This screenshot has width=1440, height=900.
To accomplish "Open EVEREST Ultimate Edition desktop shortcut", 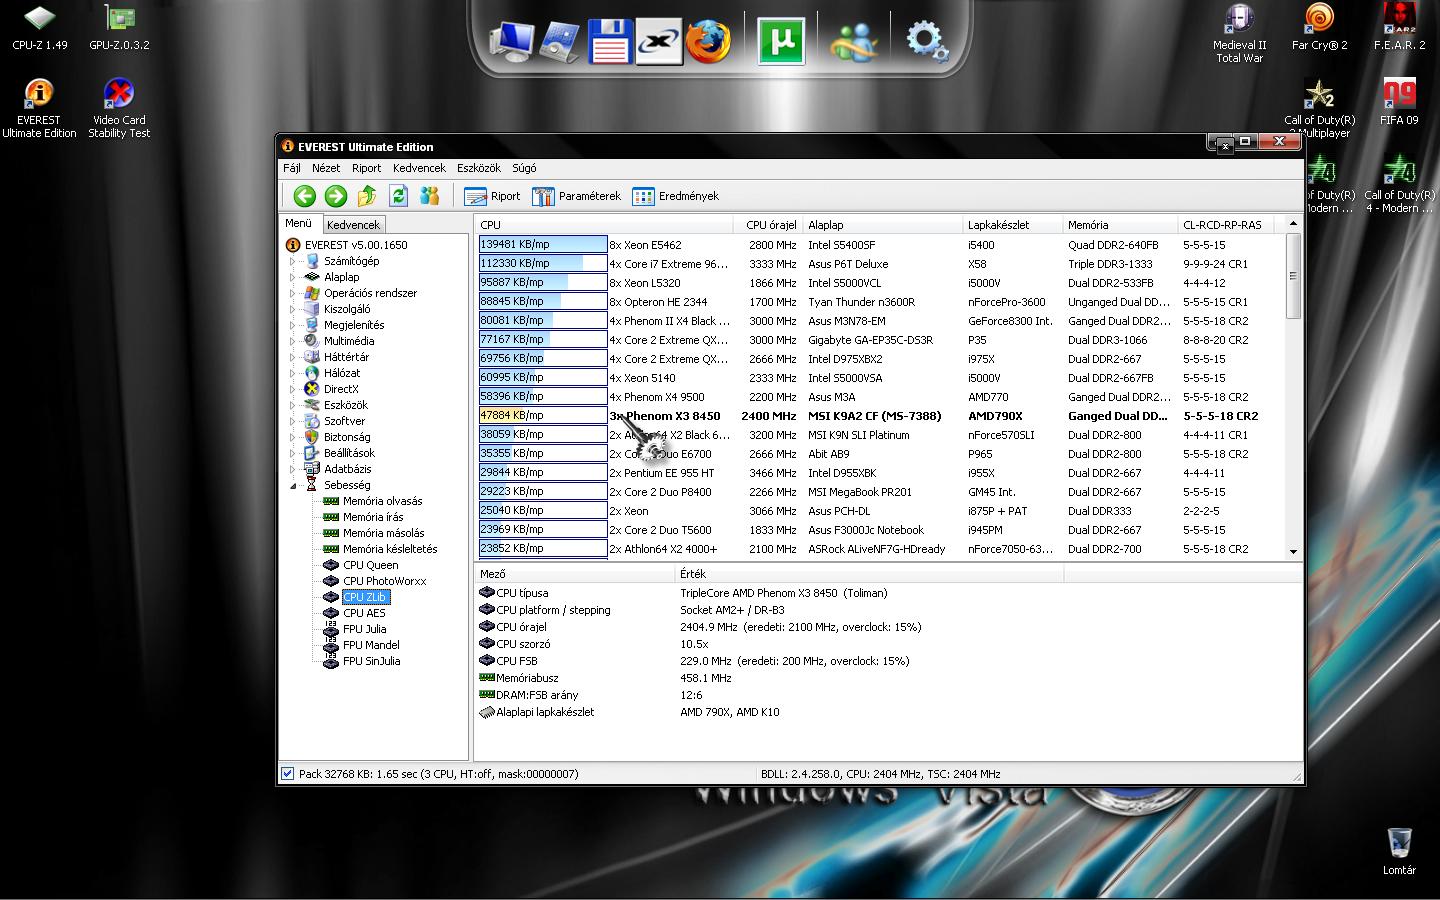I will click(39, 108).
